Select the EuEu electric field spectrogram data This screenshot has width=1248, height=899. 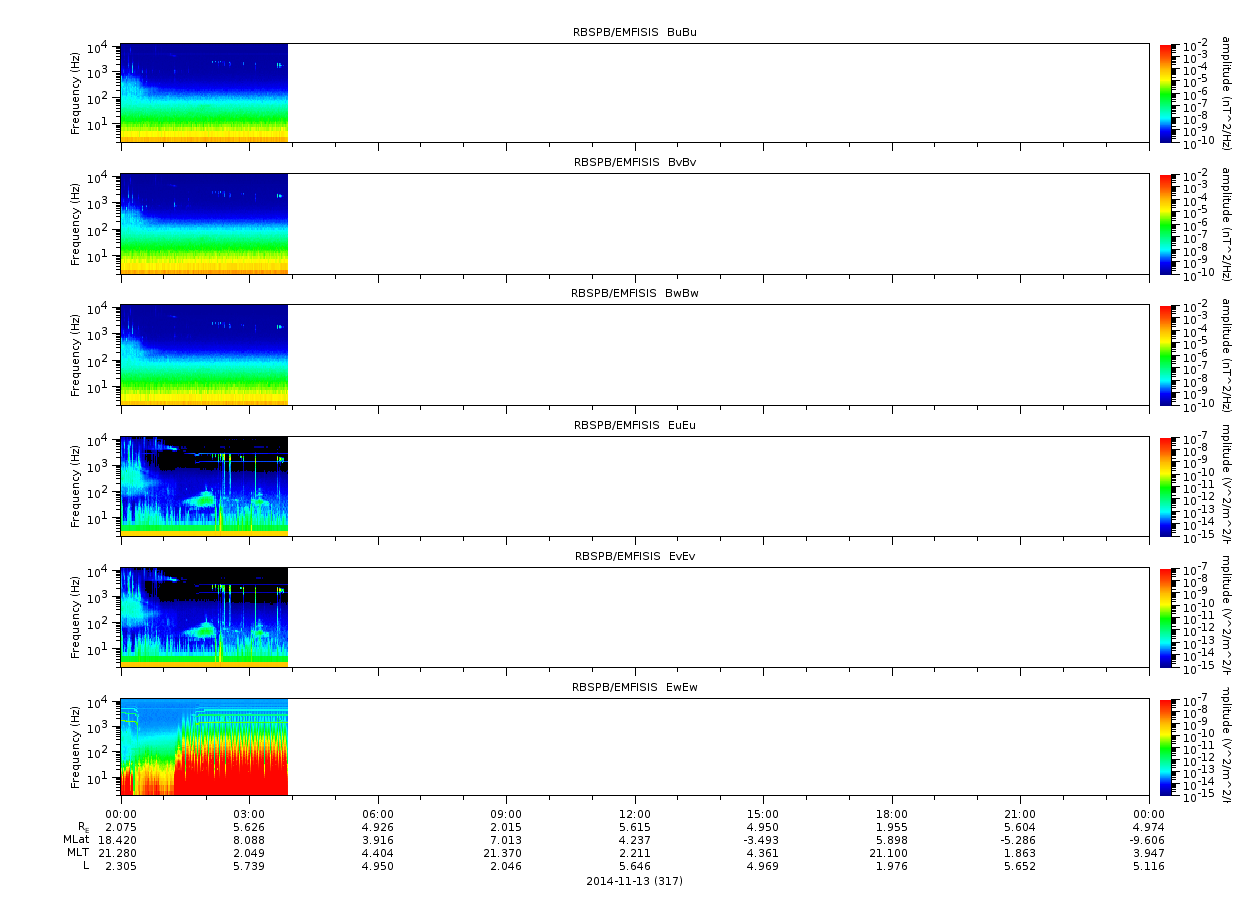pyautogui.click(x=204, y=486)
